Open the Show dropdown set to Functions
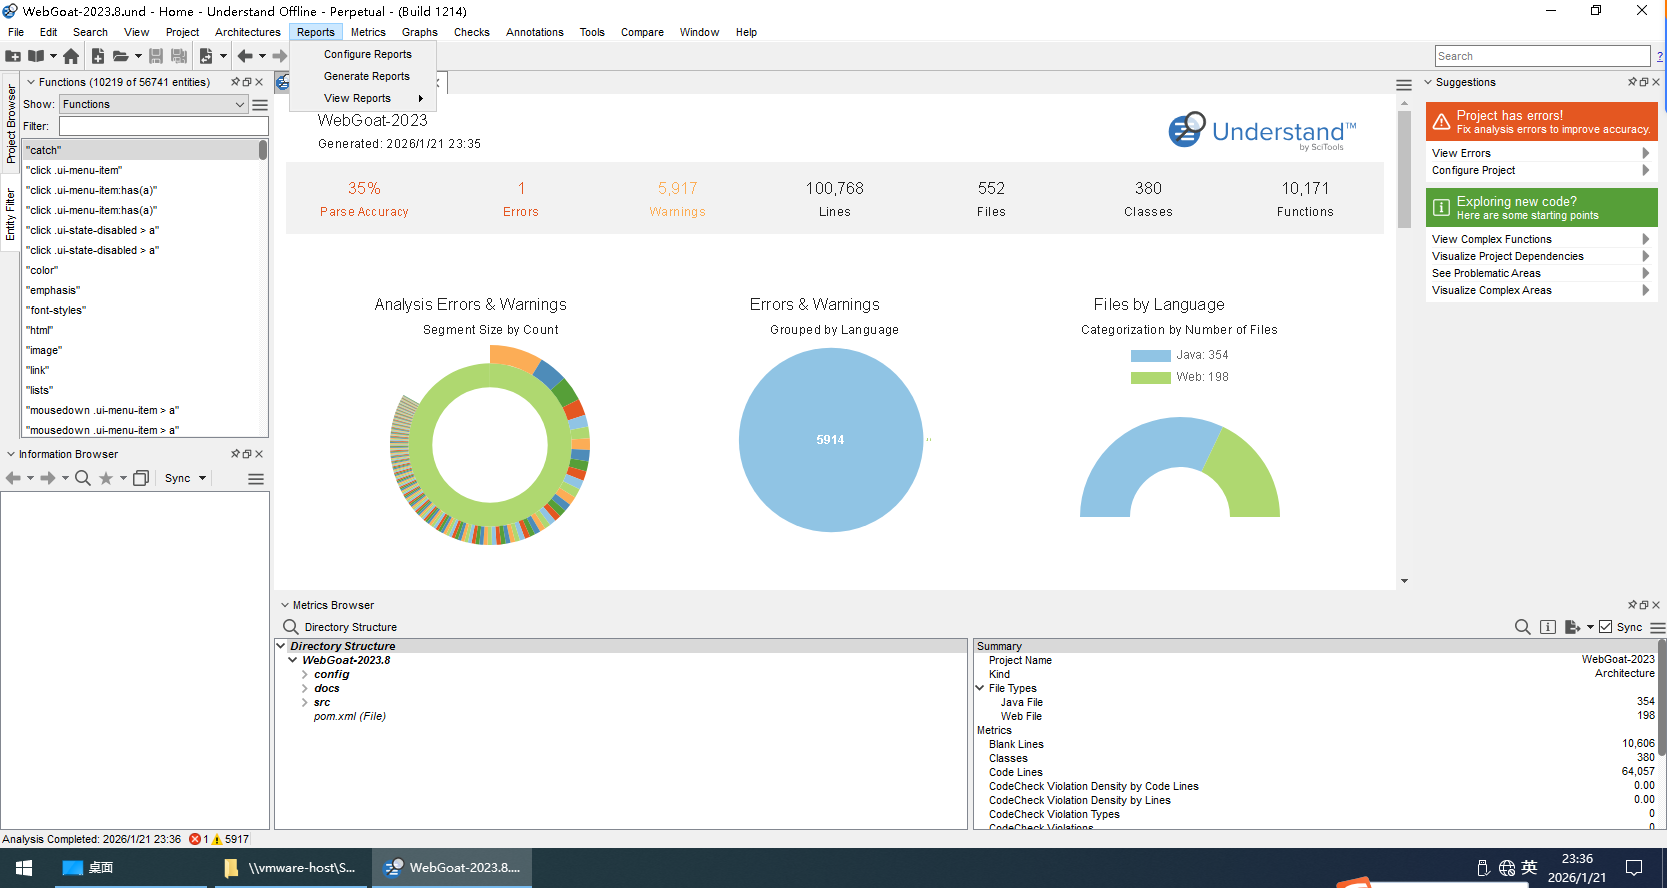Image resolution: width=1667 pixels, height=888 pixels. pyautogui.click(x=153, y=104)
